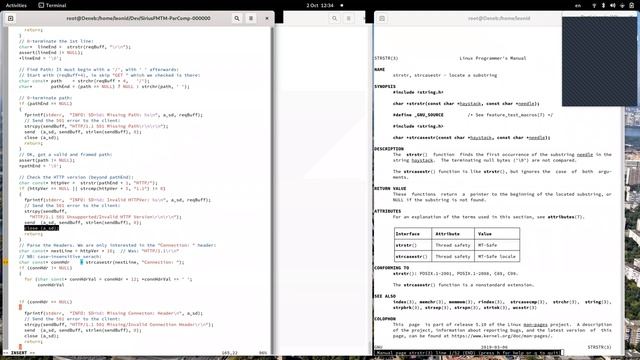Screen dimensions: 640x360
Task: Click the Bluetooth icon in the top bar
Action: [603, 5]
